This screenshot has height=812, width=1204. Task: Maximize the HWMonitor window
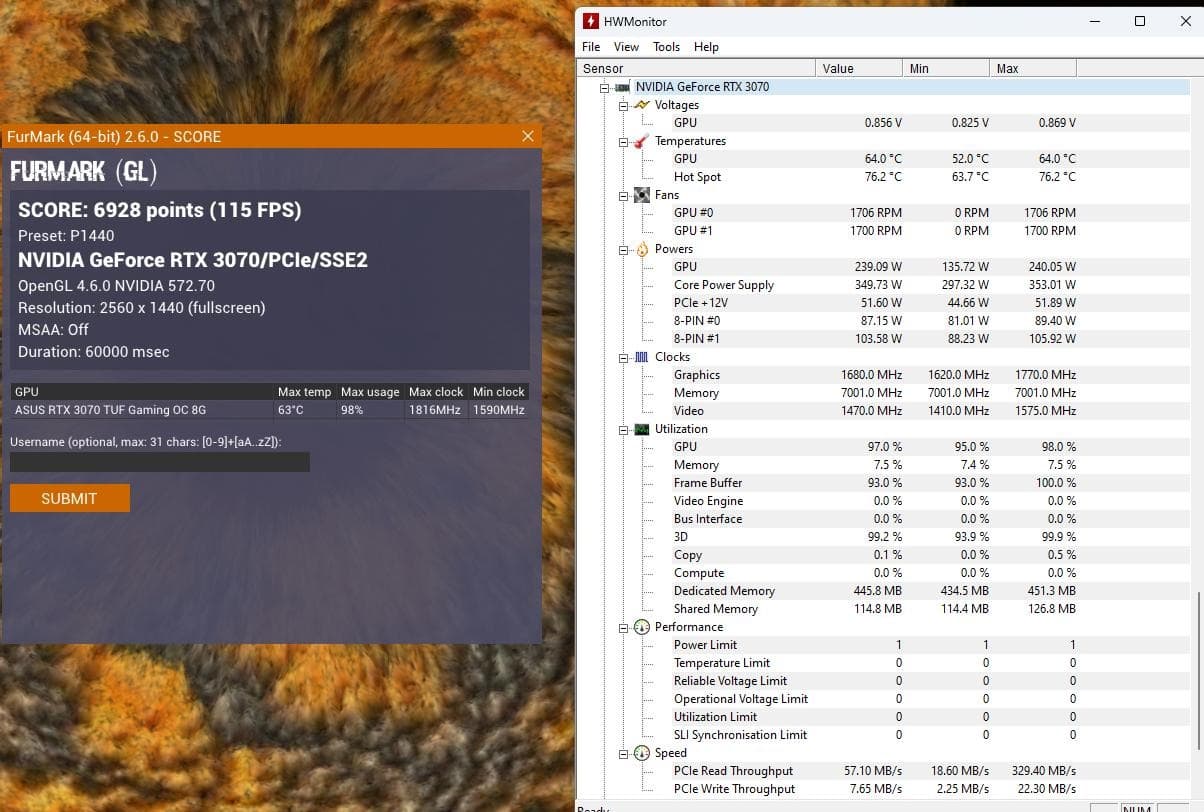[1140, 21]
